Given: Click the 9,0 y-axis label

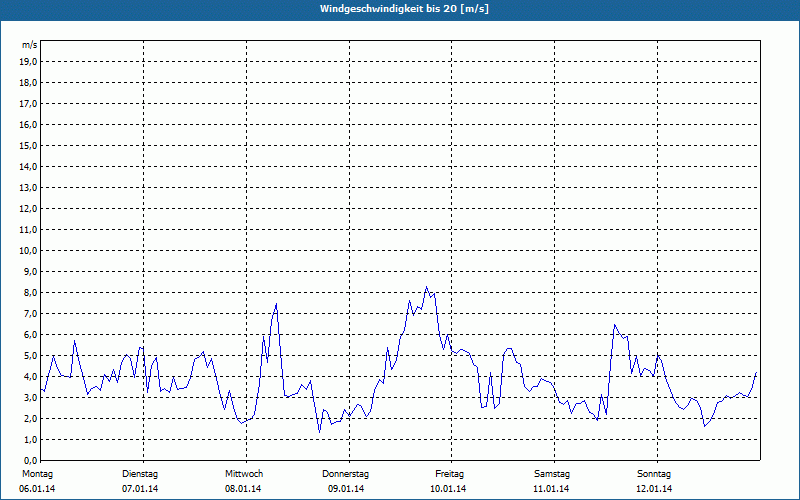Looking at the screenshot, I should tap(30, 271).
